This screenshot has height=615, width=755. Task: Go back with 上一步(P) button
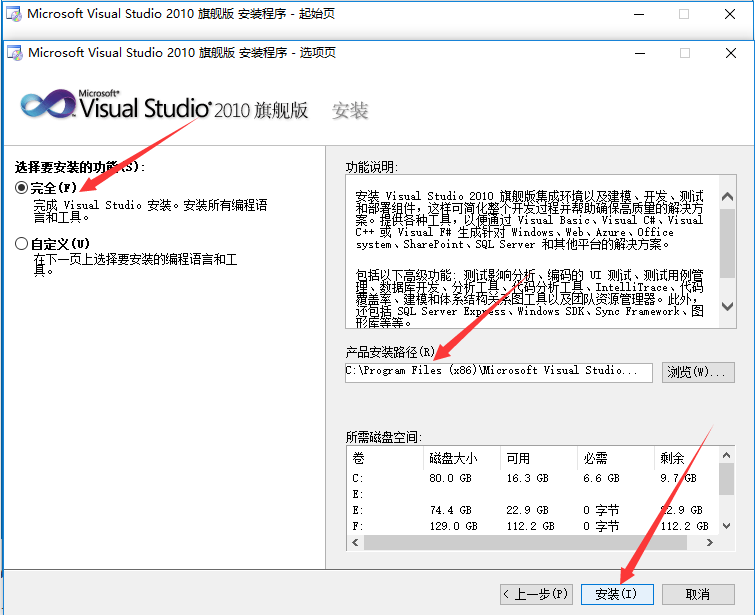click(535, 594)
